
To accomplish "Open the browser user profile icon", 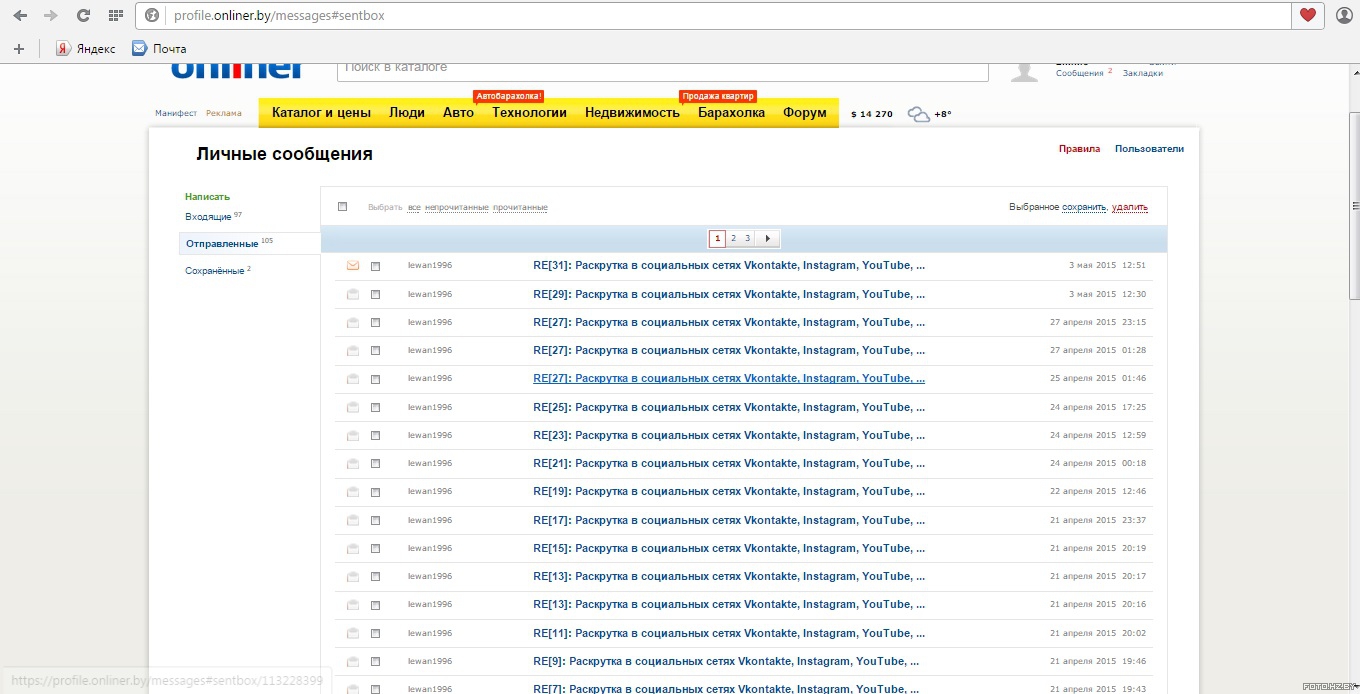I will (1344, 16).
